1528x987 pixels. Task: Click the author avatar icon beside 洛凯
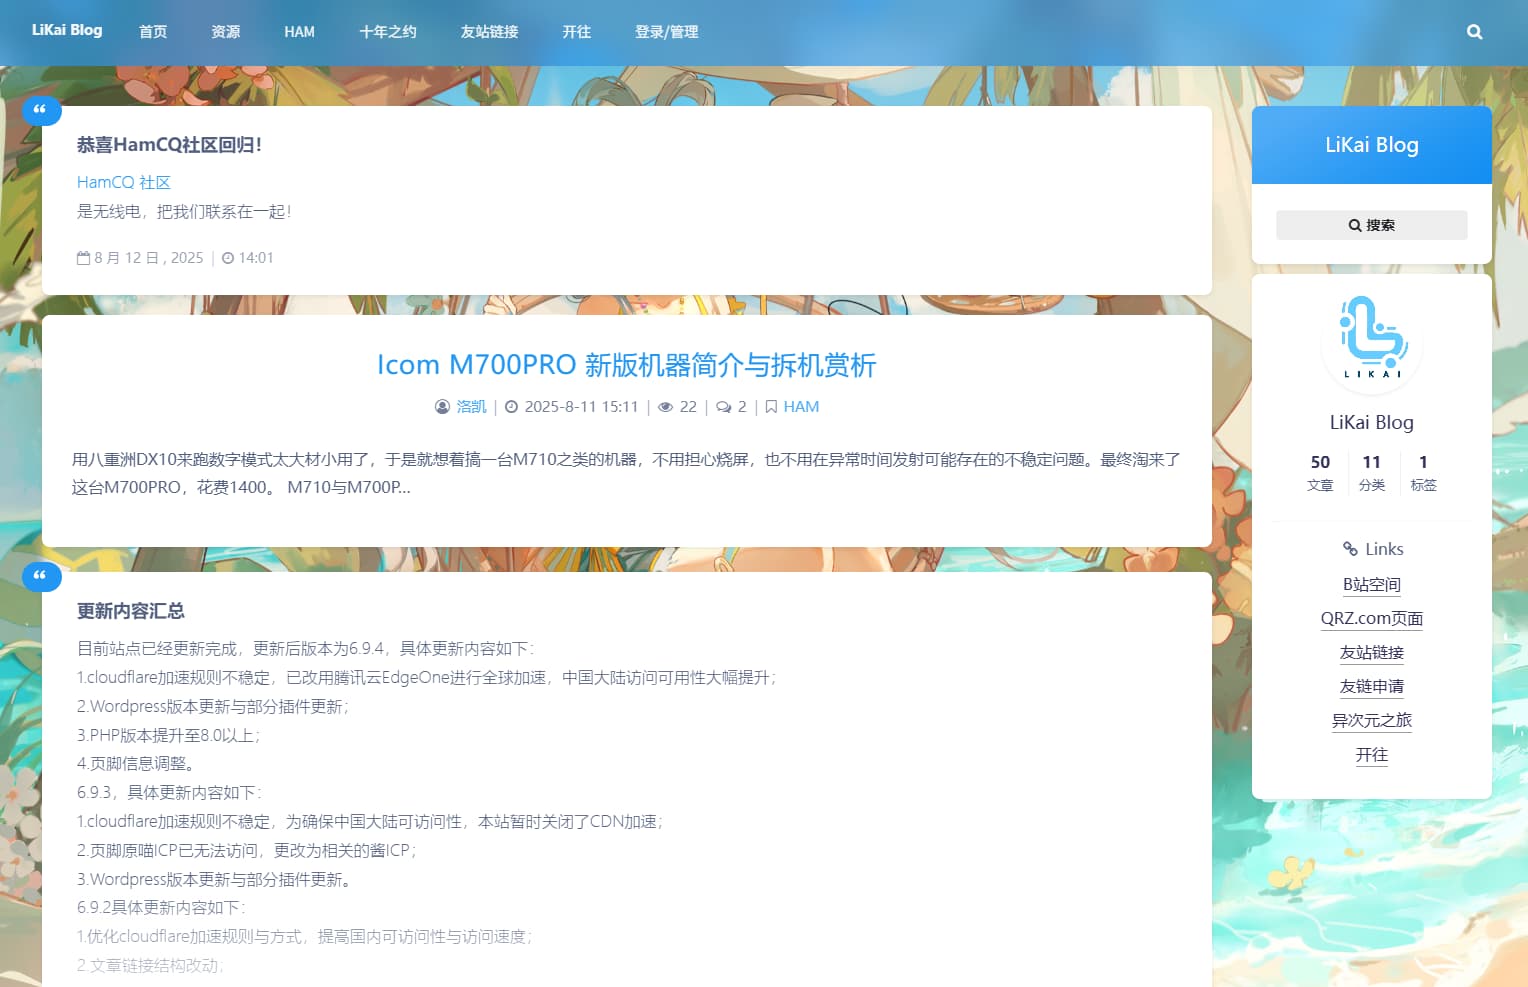click(441, 406)
